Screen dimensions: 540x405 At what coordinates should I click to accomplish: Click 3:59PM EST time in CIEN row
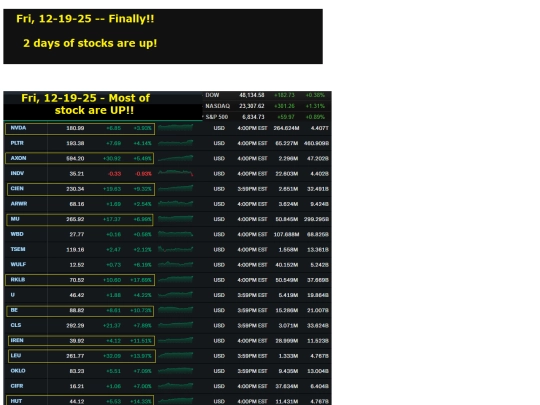[x=252, y=189]
